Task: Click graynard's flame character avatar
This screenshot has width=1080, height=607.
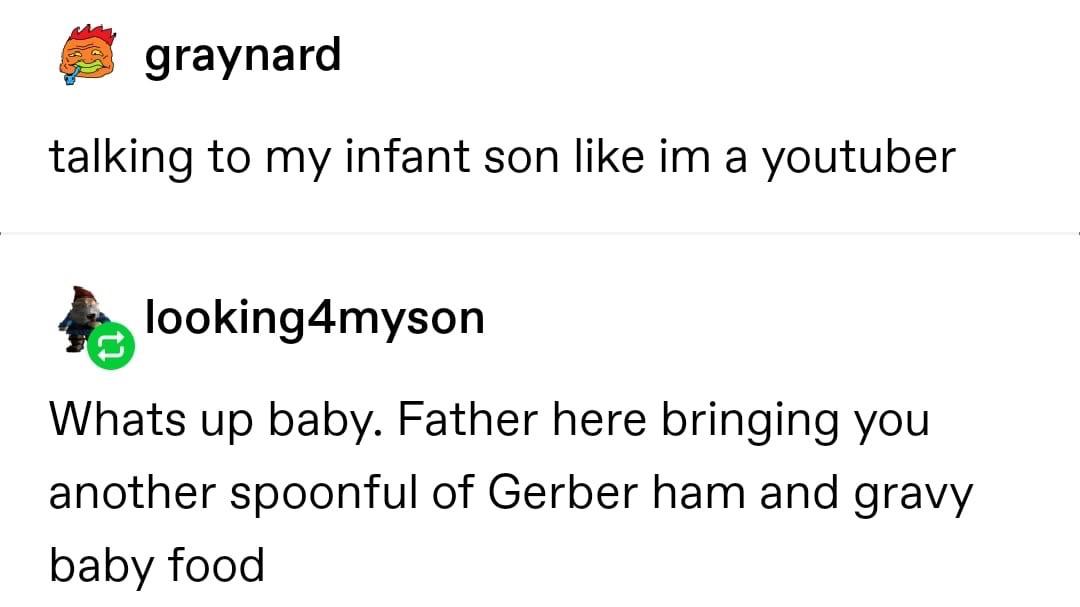Action: click(83, 58)
